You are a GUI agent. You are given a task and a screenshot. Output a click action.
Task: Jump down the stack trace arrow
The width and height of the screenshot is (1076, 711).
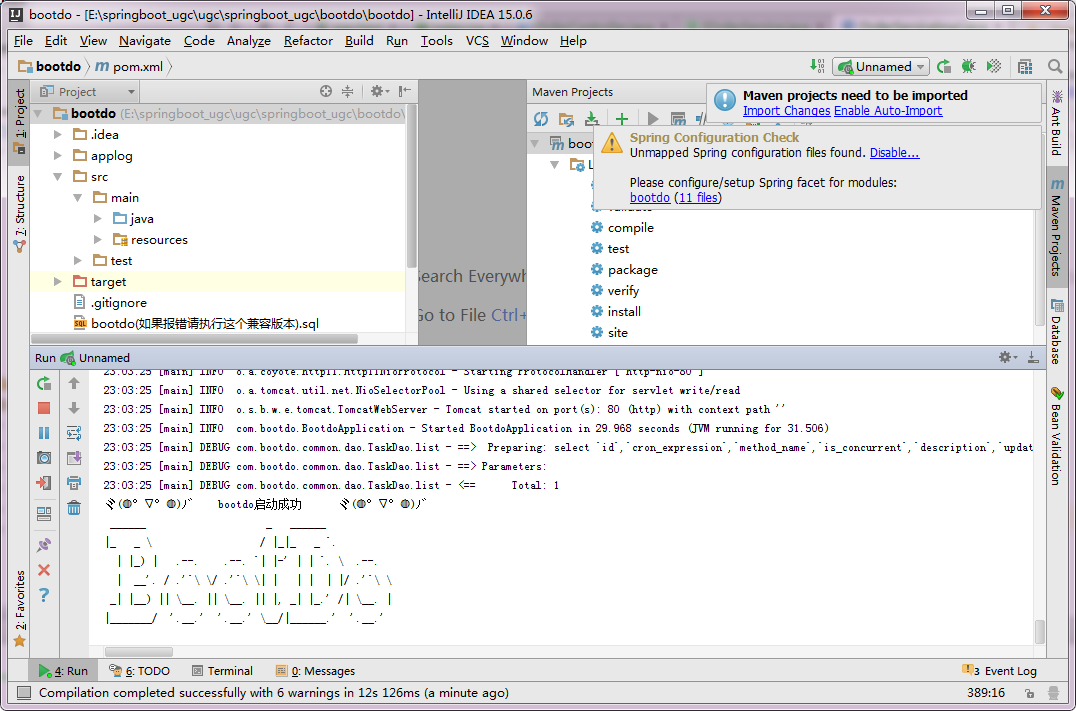click(x=74, y=408)
